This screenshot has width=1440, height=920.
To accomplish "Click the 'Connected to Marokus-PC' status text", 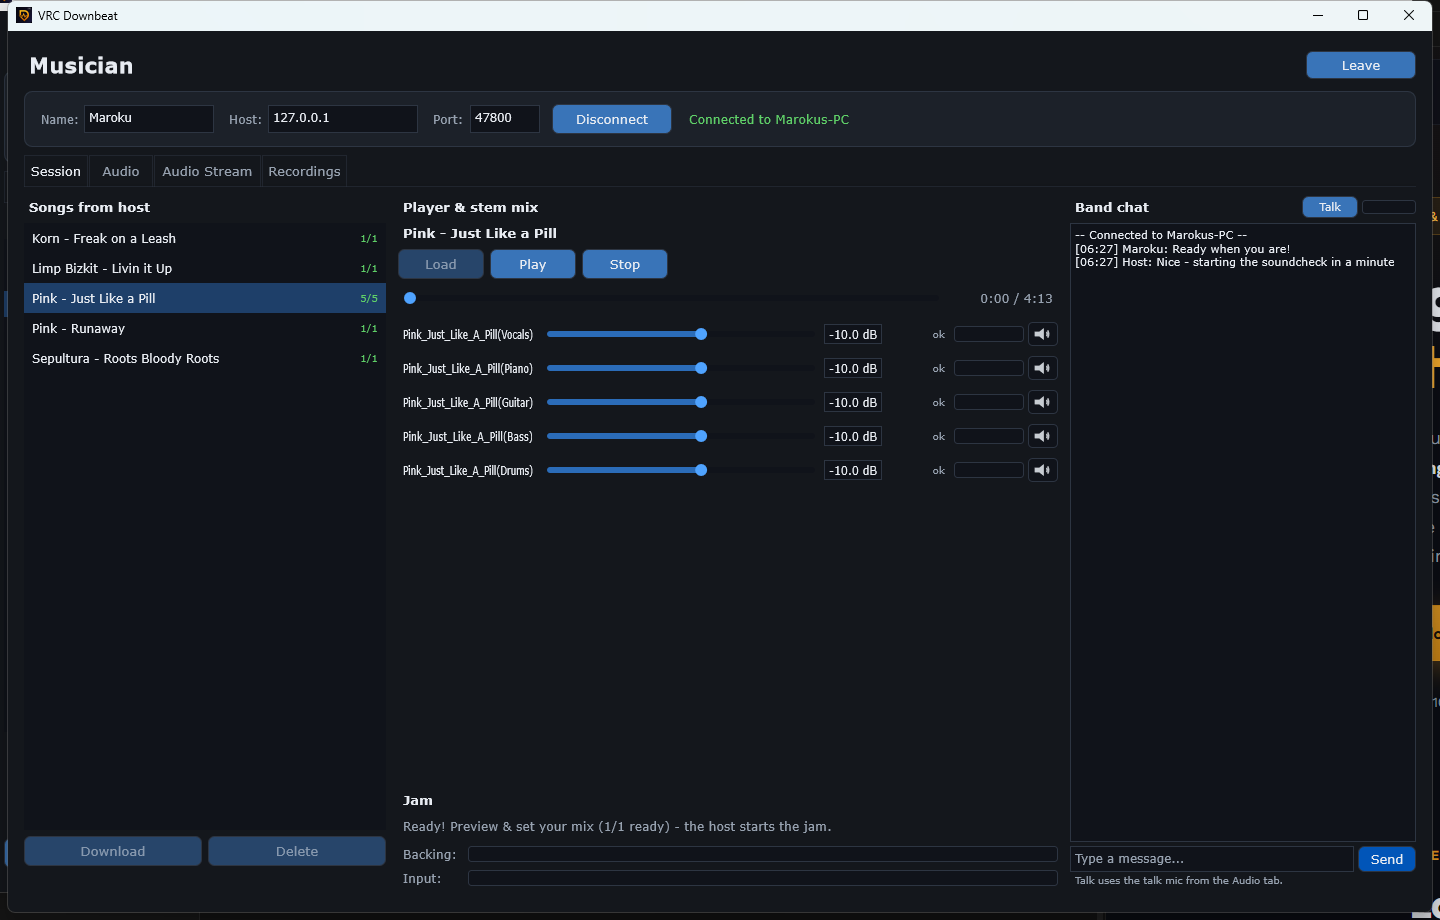I will (x=769, y=119).
